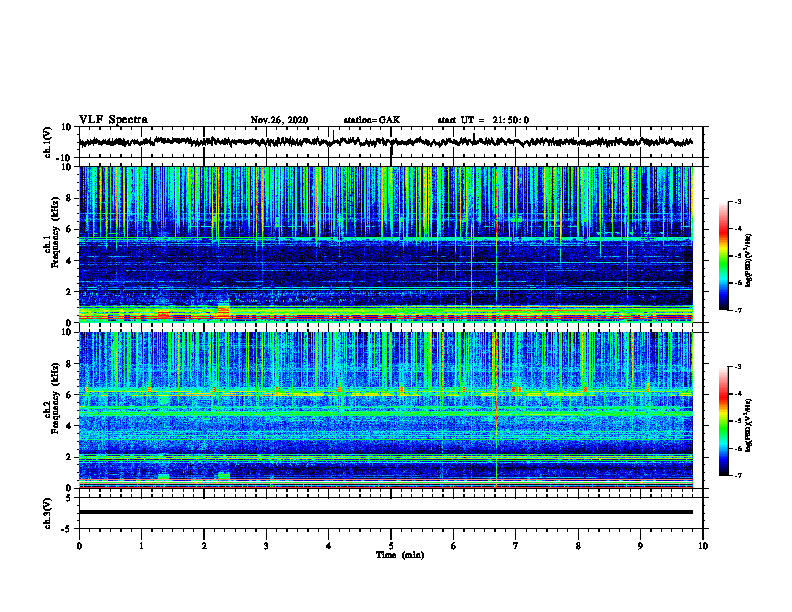The width and height of the screenshot is (792, 612).
Task: Select the "start UT = 21:50:0" header text
Action: point(483,120)
